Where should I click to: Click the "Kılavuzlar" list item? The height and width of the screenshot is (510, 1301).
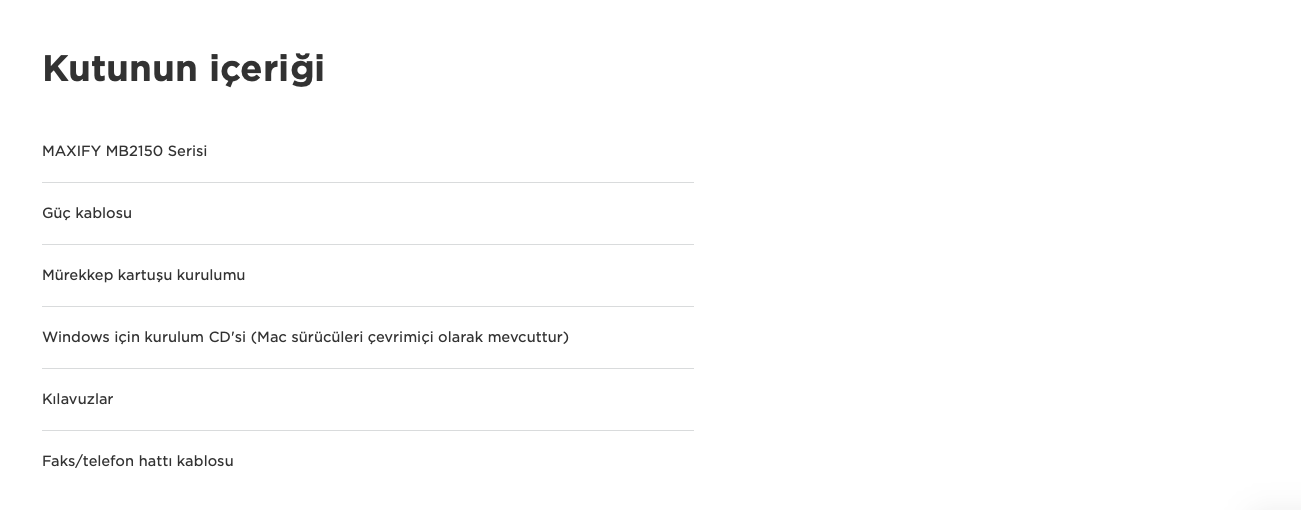[x=77, y=399]
